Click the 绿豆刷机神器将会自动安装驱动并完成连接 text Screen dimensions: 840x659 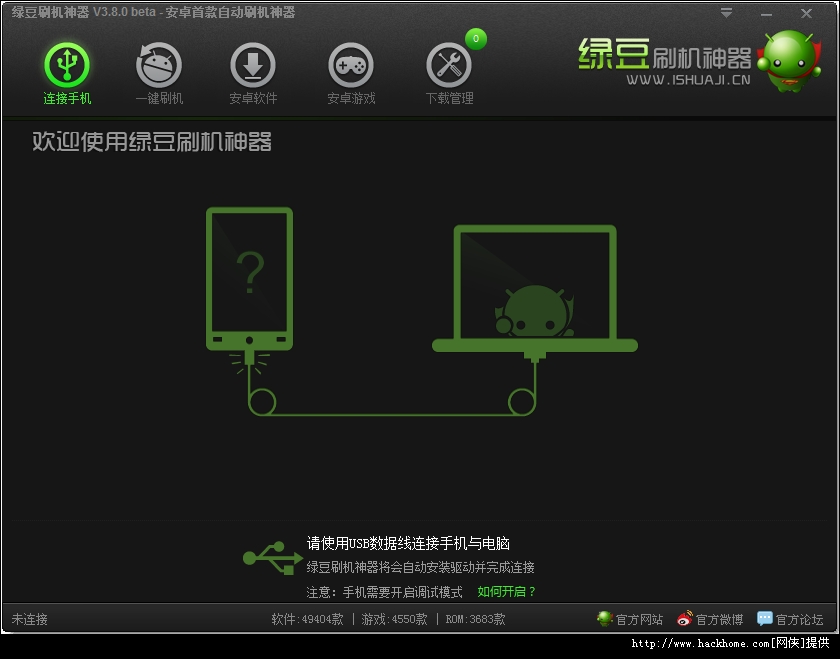[421, 567]
